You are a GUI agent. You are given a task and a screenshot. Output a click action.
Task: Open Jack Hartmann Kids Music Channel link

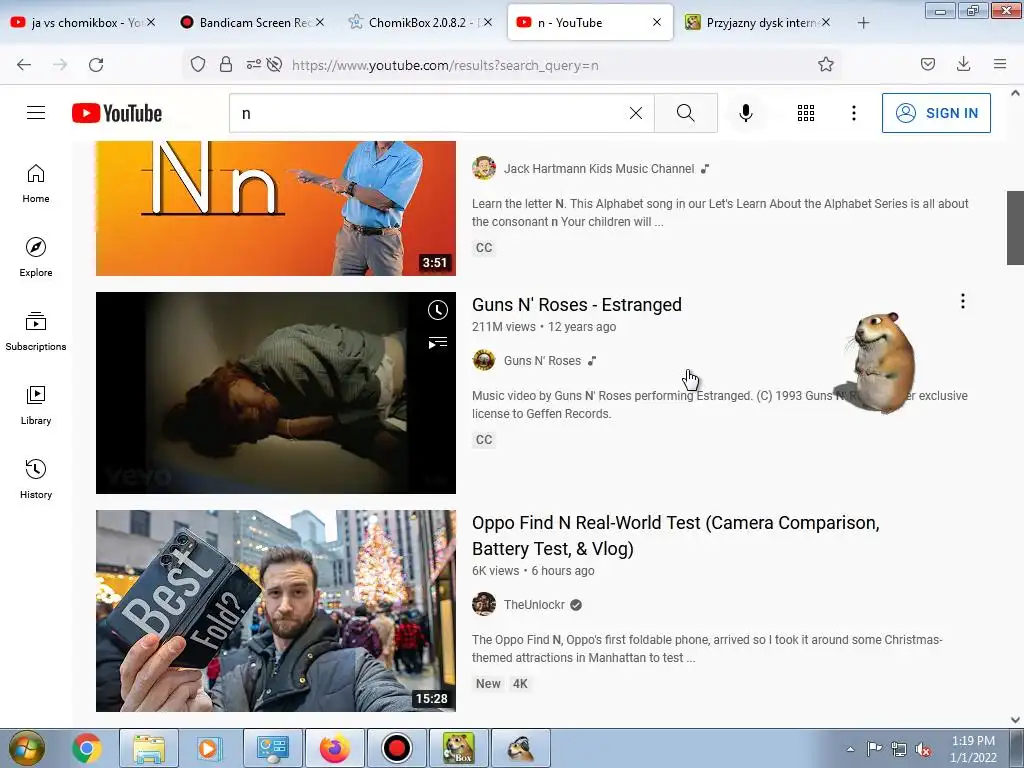pos(599,168)
